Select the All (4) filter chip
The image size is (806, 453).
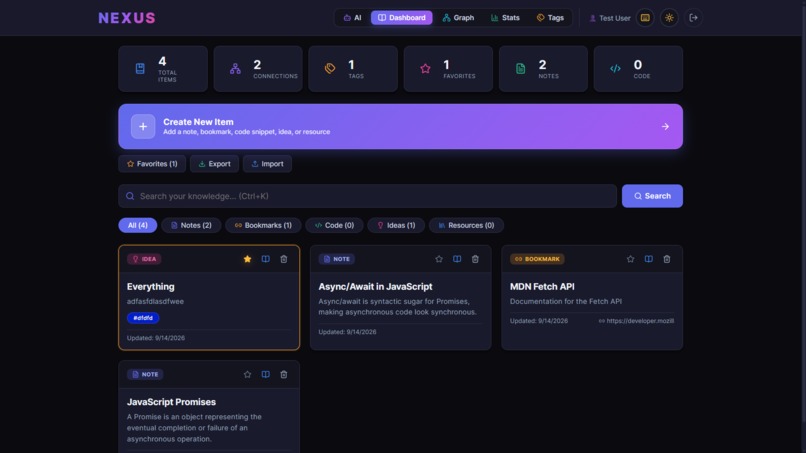(138, 225)
